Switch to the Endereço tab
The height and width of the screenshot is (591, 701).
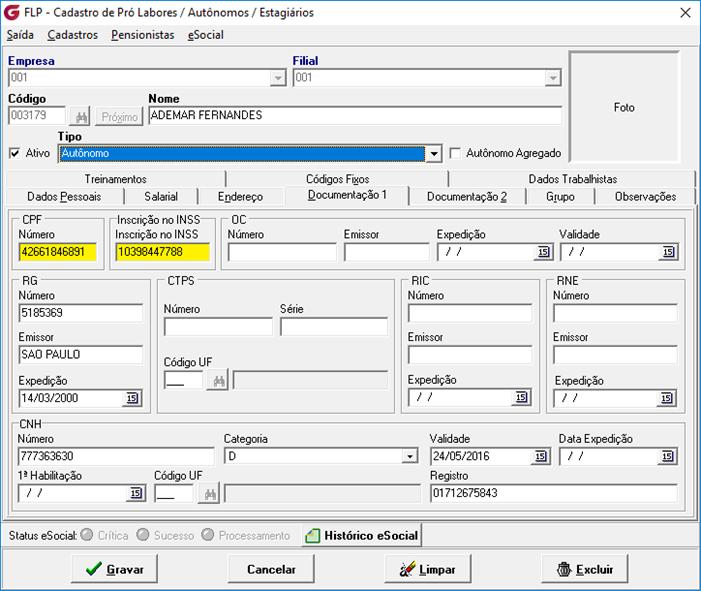coord(241,197)
